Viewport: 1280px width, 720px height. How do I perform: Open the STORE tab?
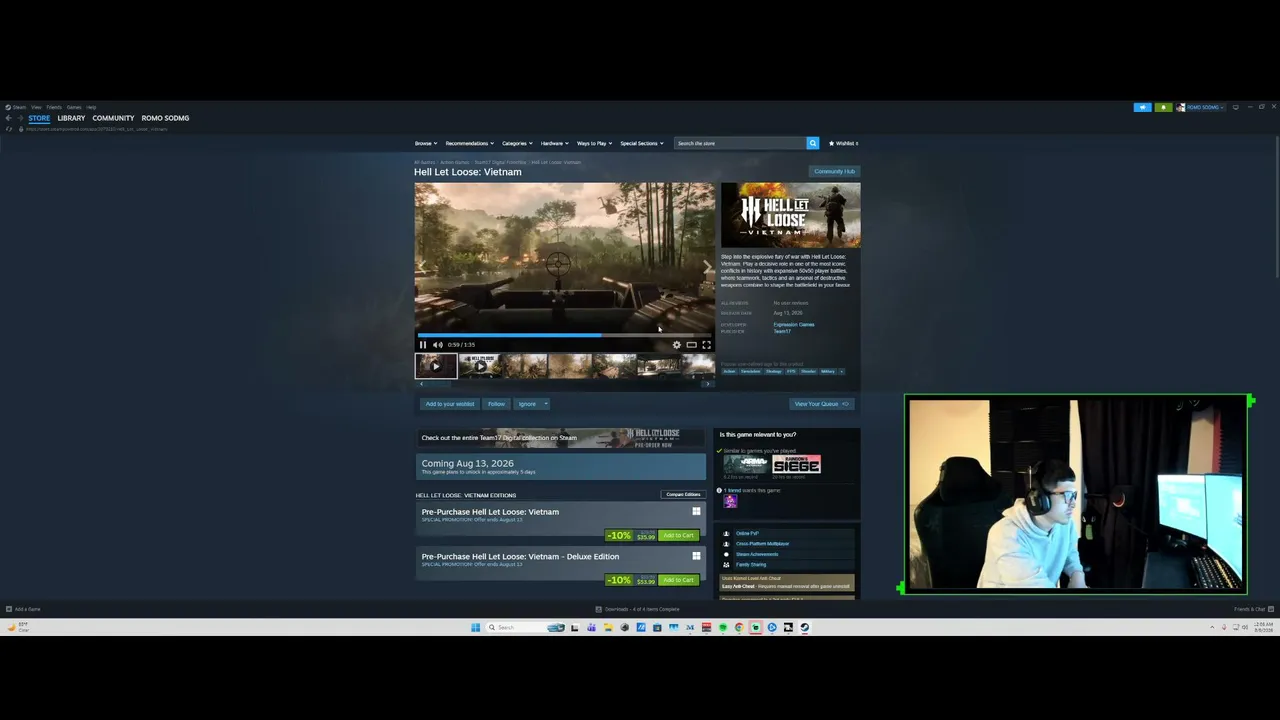point(39,118)
